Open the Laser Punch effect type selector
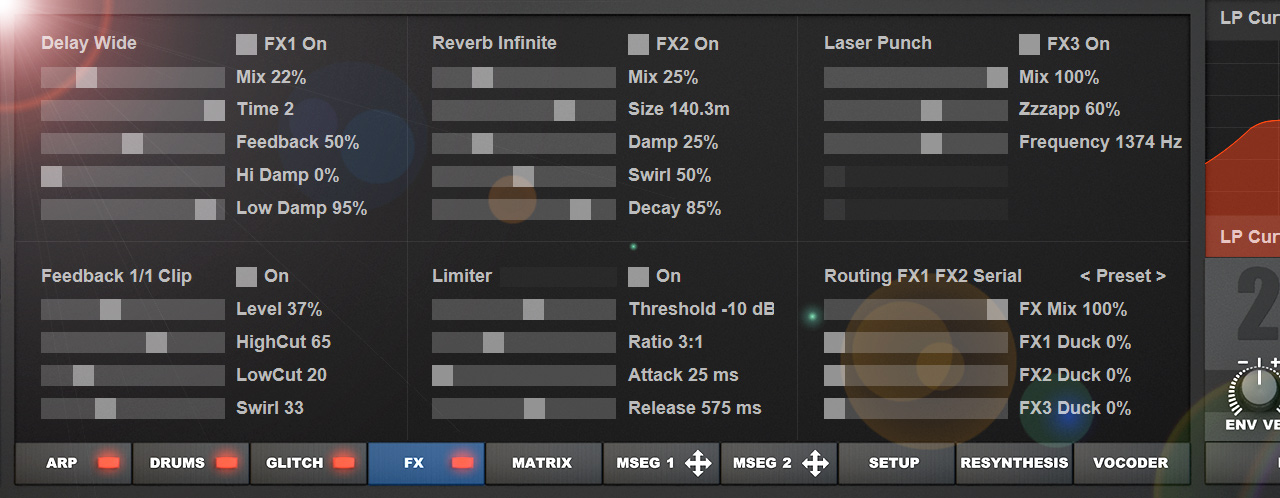 (x=877, y=43)
